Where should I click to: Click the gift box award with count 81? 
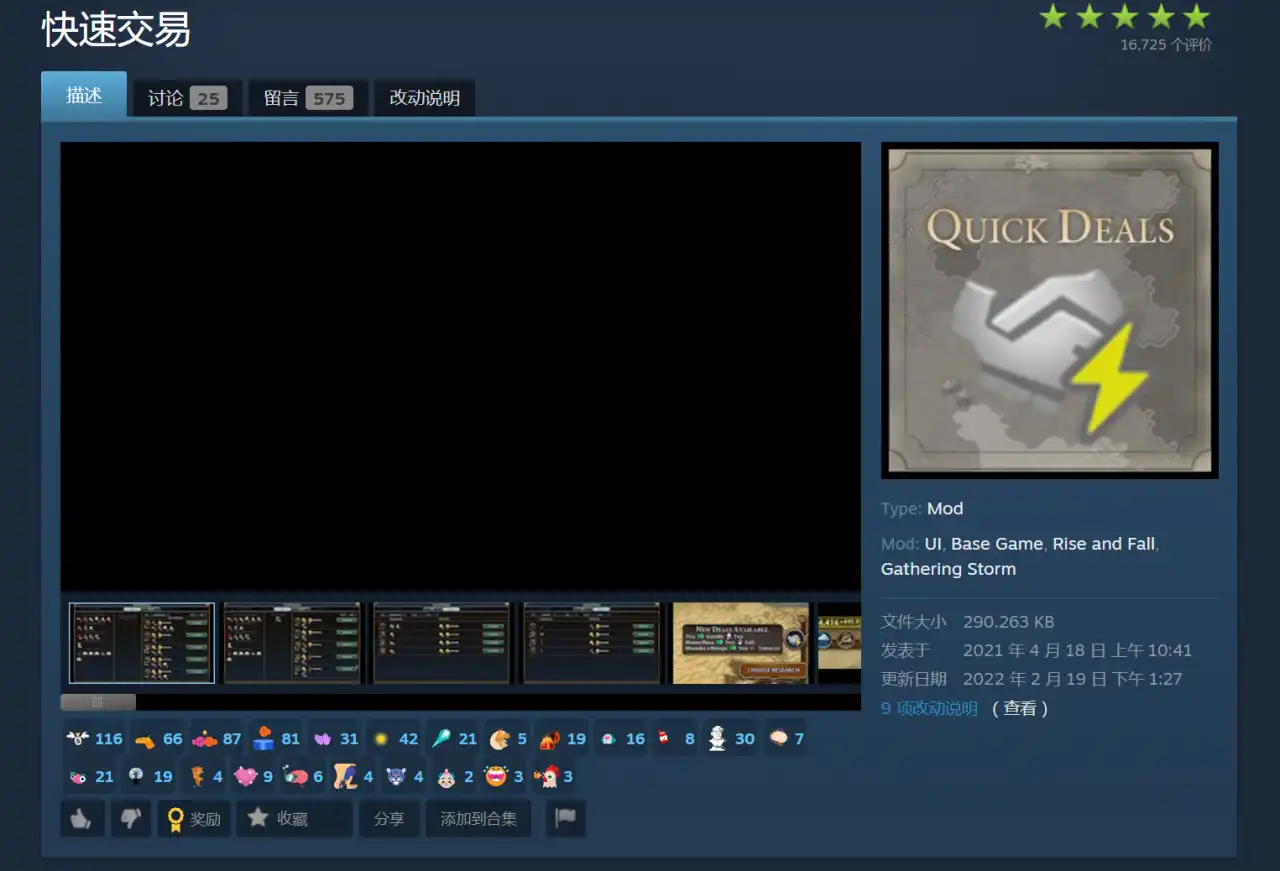277,739
